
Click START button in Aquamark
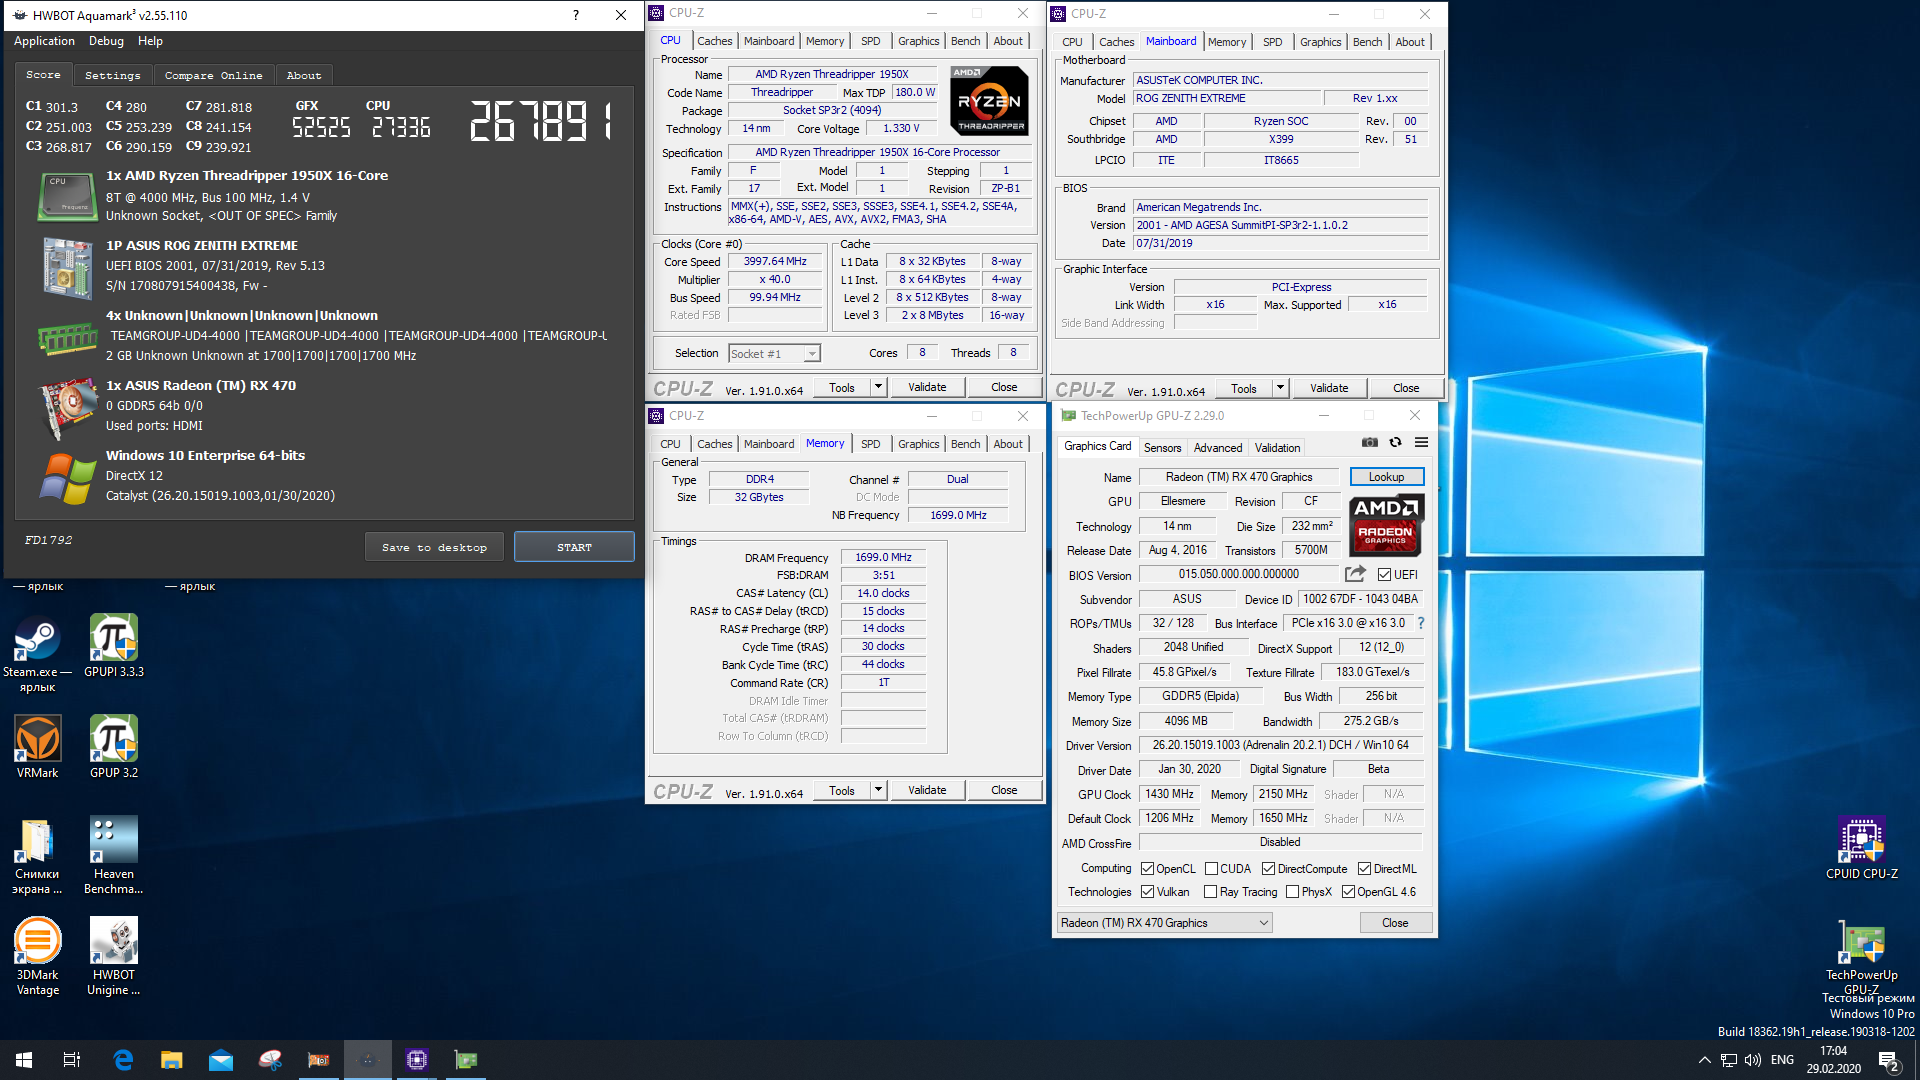click(x=574, y=547)
